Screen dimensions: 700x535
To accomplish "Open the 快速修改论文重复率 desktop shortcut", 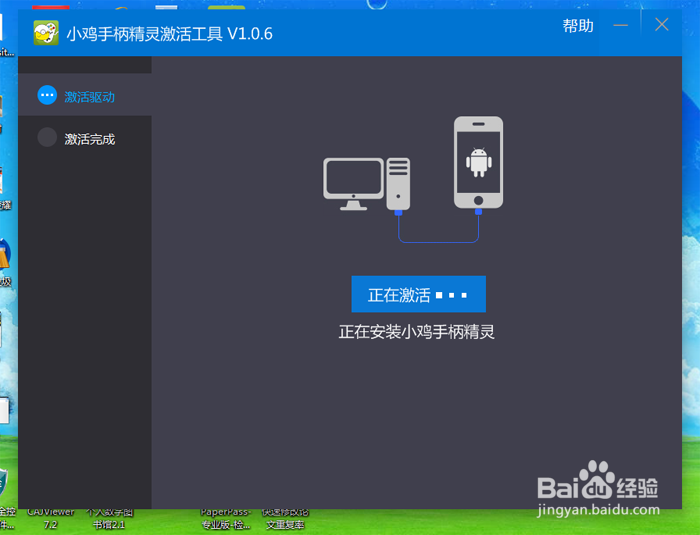I will coord(285,519).
